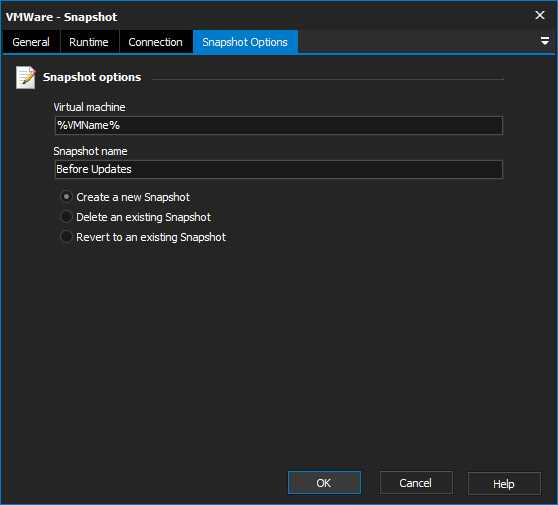The image size is (558, 505).
Task: Select the Snapshot Options tab
Action: [x=245, y=42]
